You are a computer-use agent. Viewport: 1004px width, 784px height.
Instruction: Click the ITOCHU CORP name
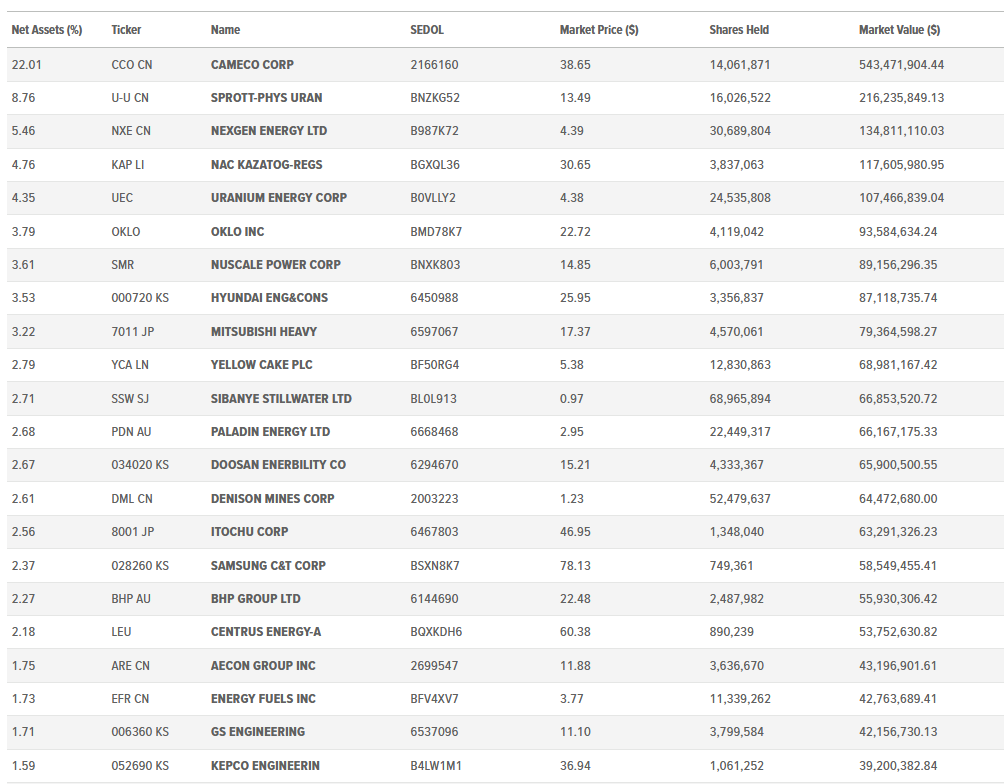249,532
